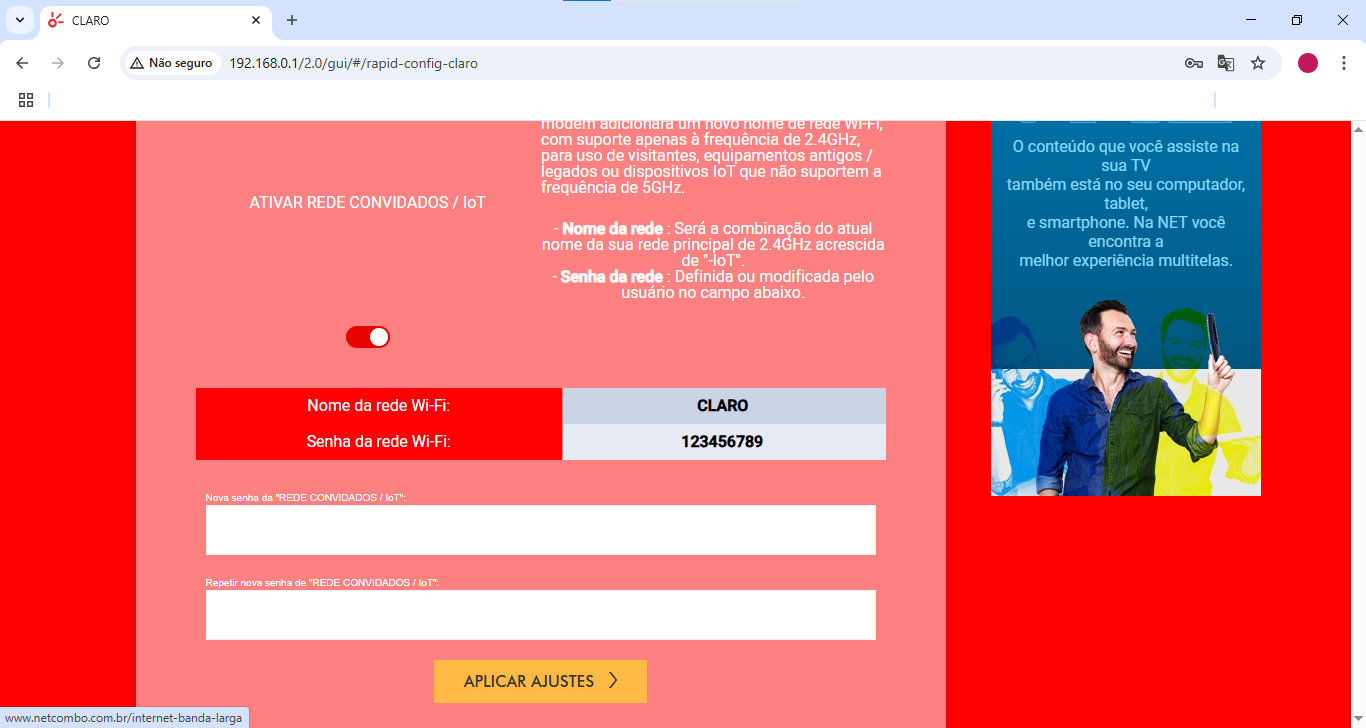1366x728 pixels.
Task: Click the translate page icon
Action: pyautogui.click(x=1225, y=63)
